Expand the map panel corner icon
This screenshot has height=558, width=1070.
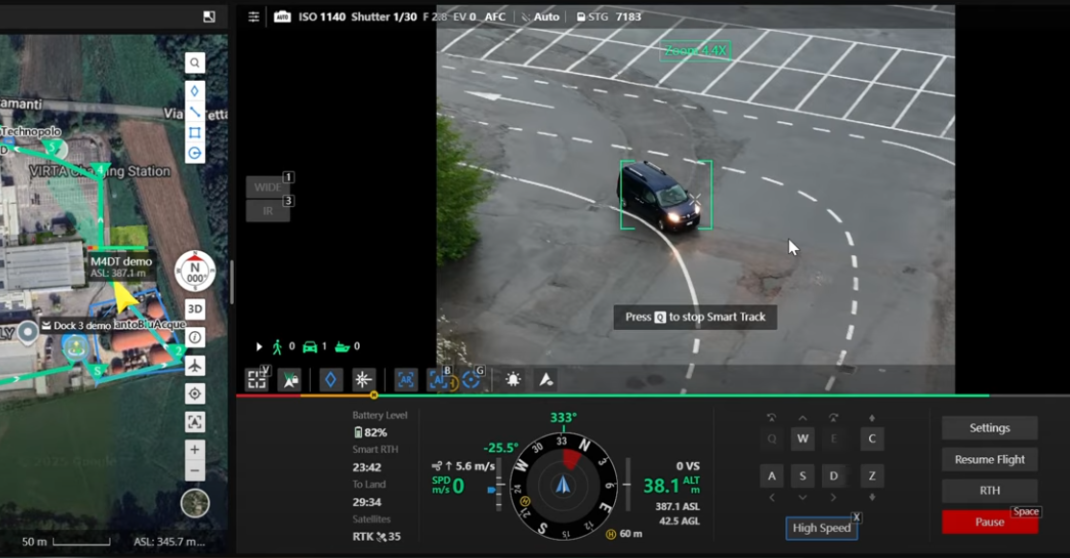pos(209,17)
